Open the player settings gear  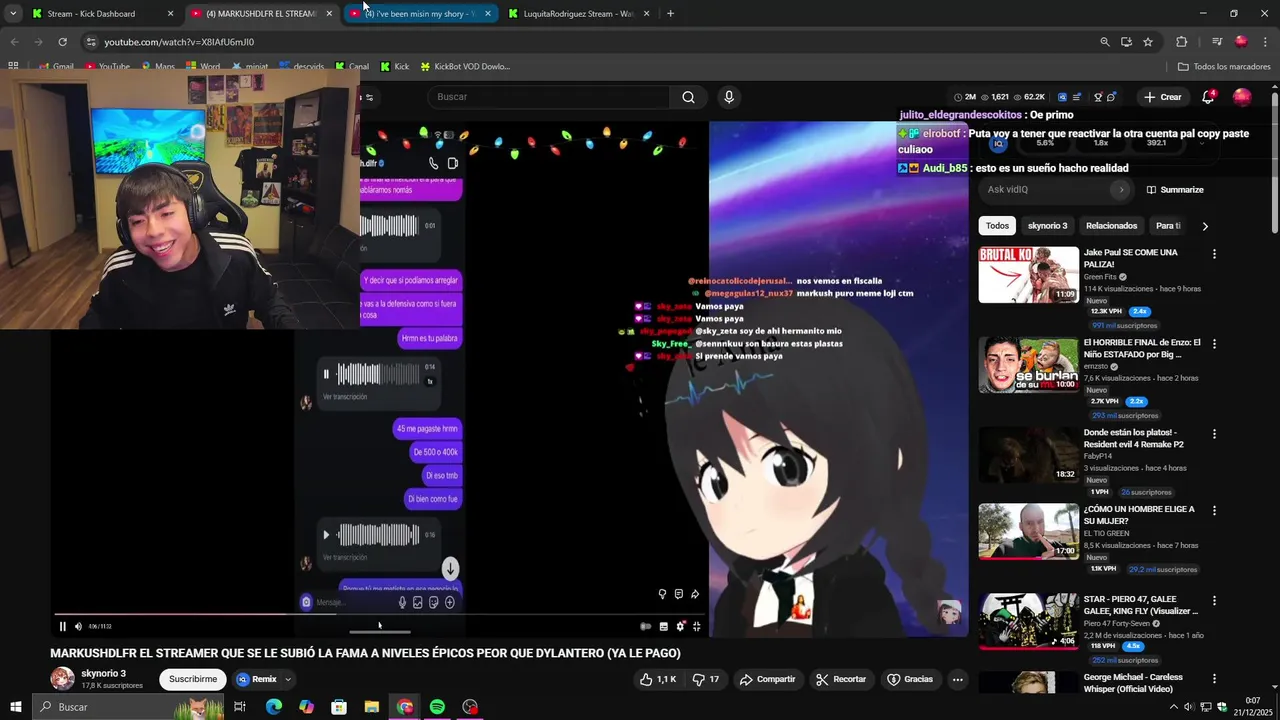pos(680,626)
